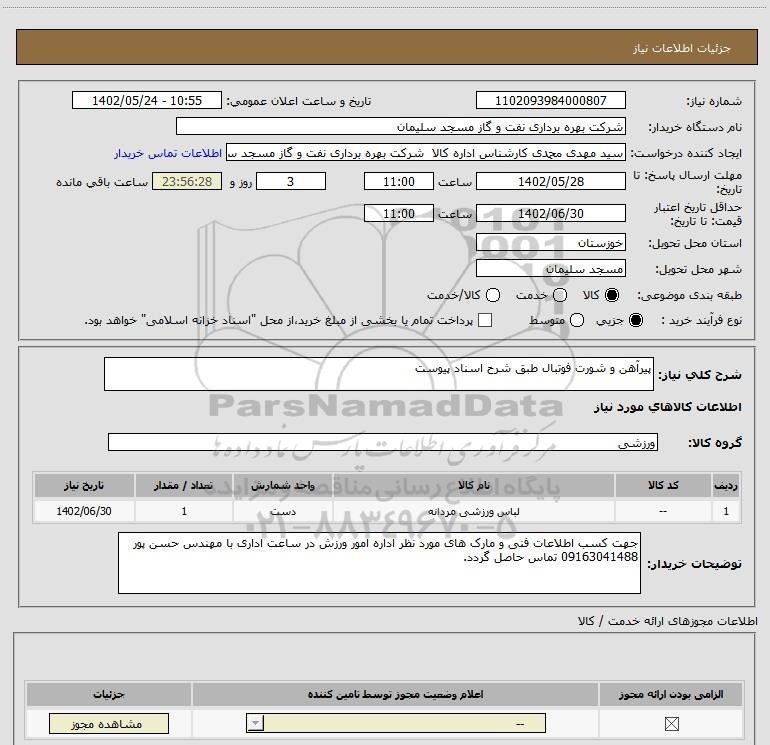Click the province field خوزستان

click(x=550, y=243)
